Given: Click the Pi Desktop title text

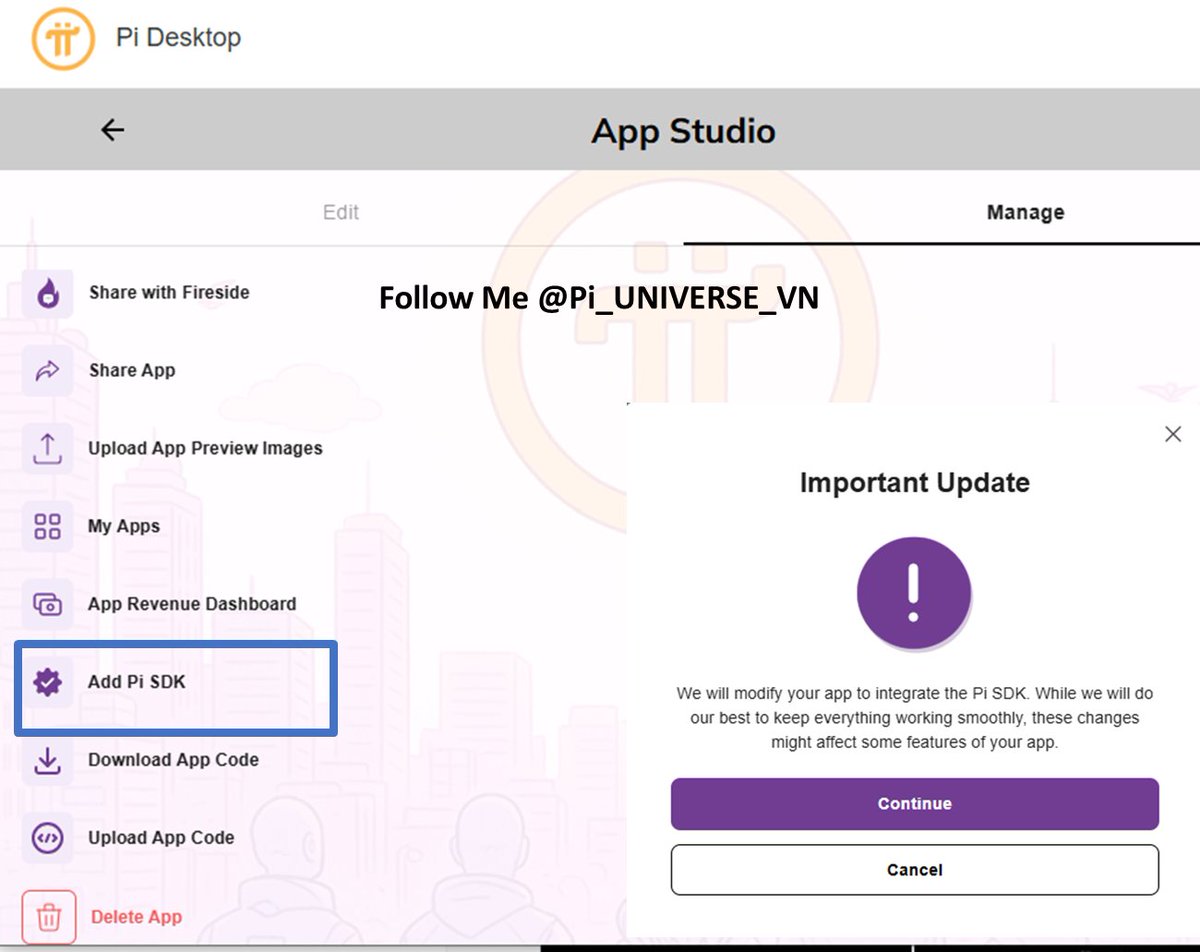Looking at the screenshot, I should tap(178, 38).
